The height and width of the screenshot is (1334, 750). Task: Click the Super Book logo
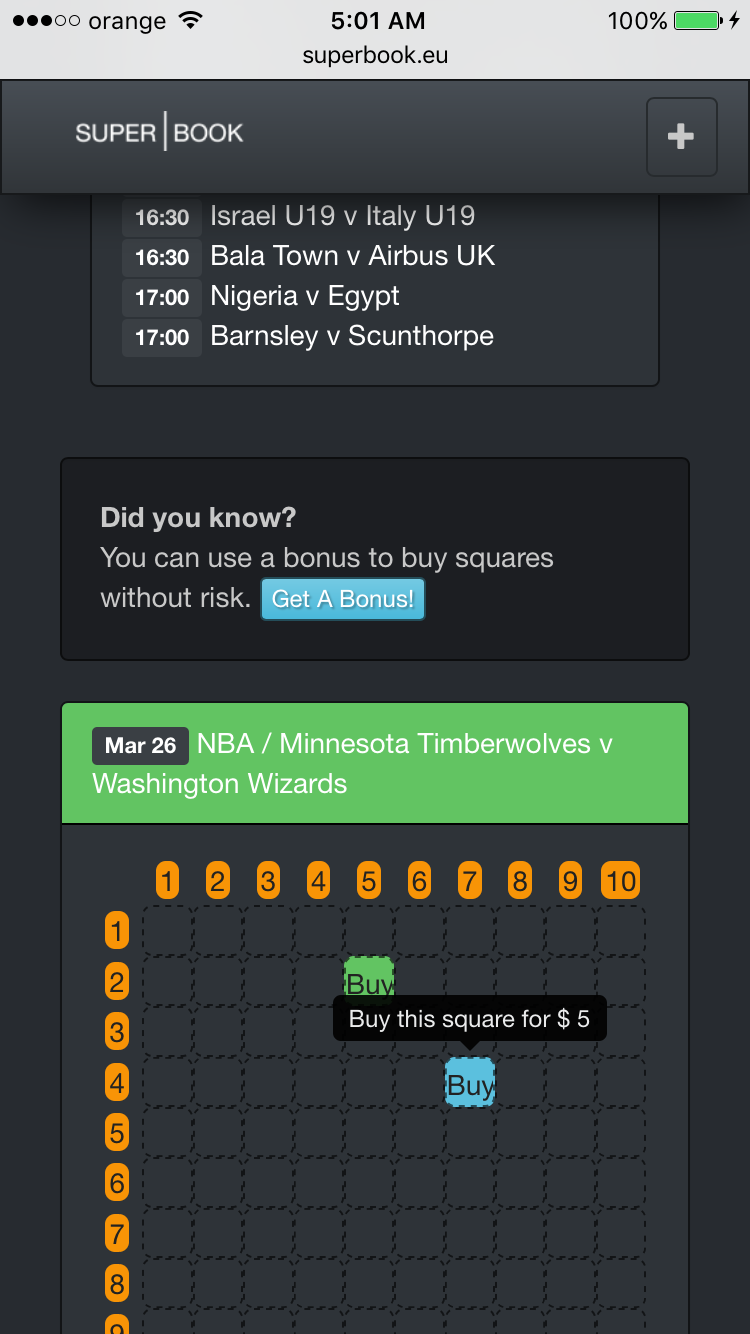[x=159, y=133]
